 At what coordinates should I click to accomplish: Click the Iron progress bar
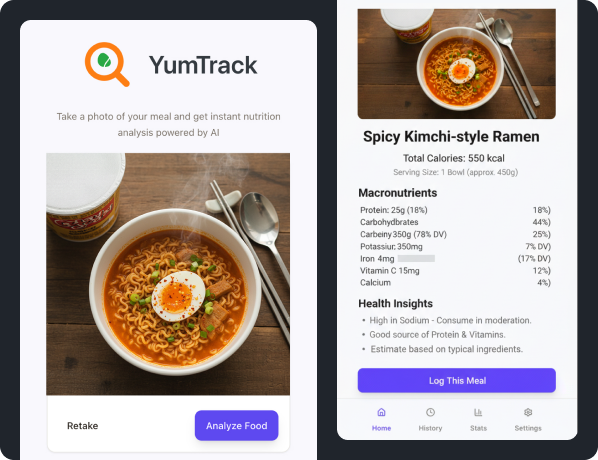416,259
